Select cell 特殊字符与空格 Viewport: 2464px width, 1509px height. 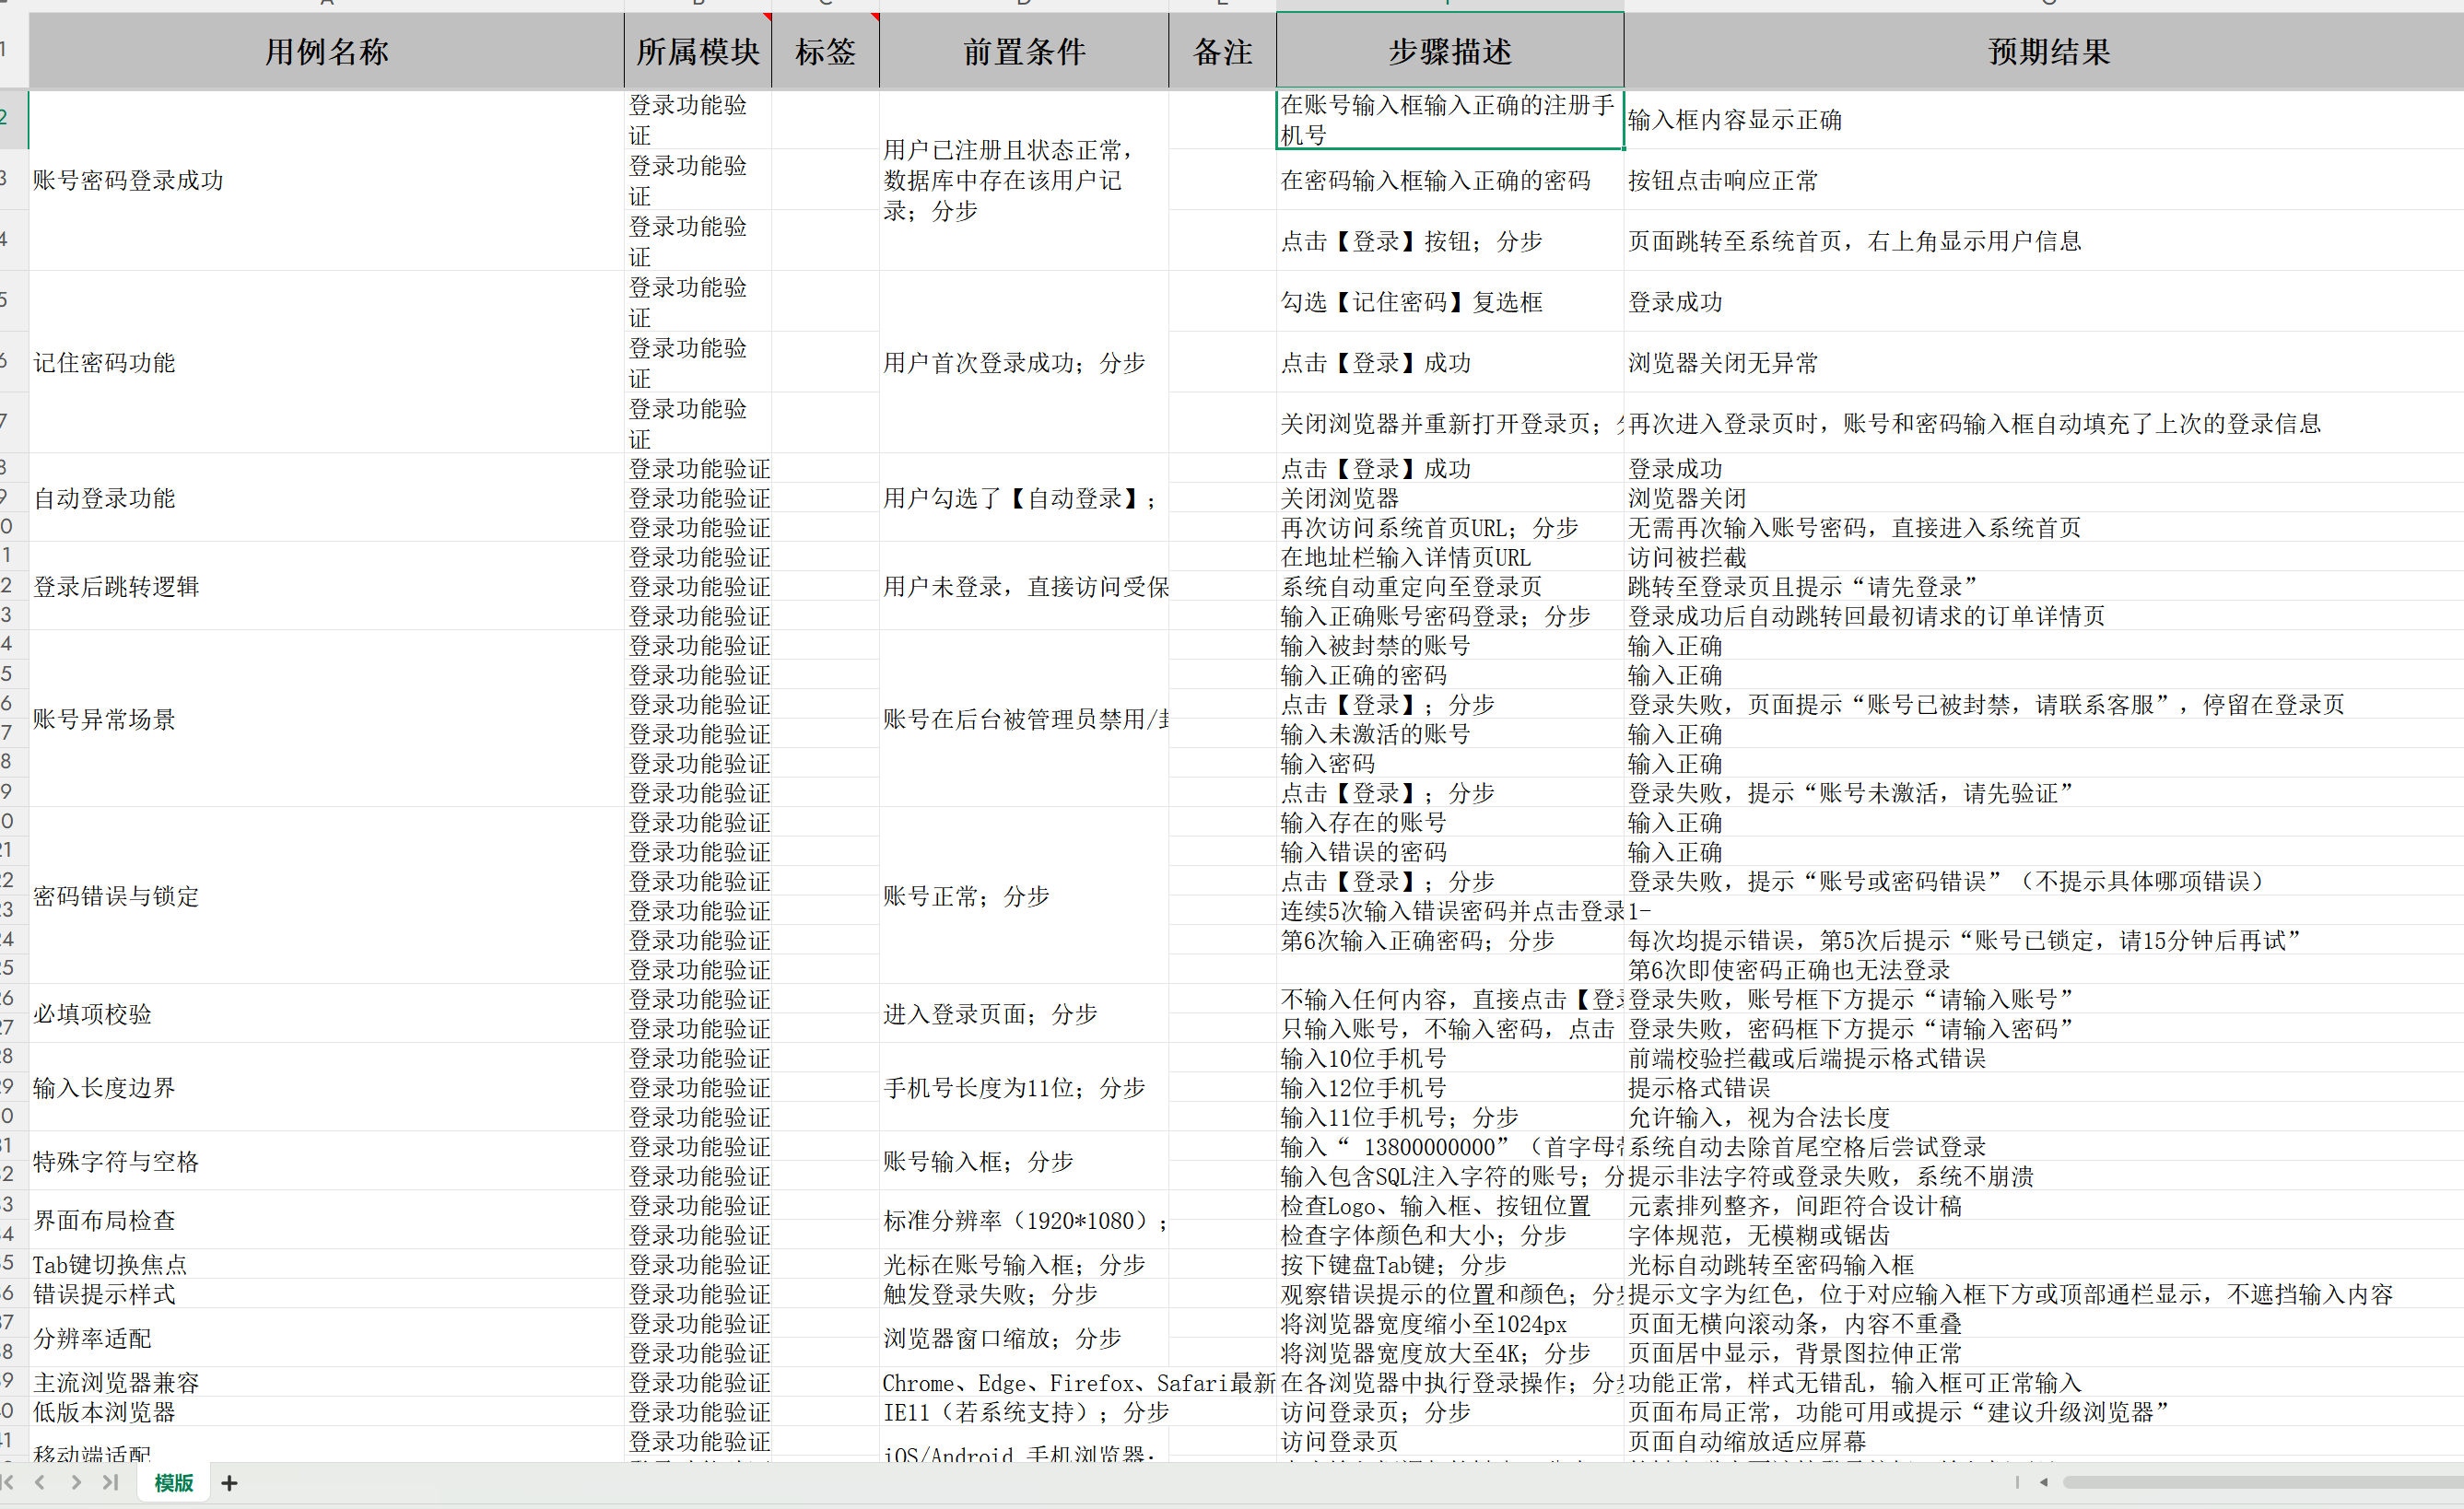[x=326, y=1161]
